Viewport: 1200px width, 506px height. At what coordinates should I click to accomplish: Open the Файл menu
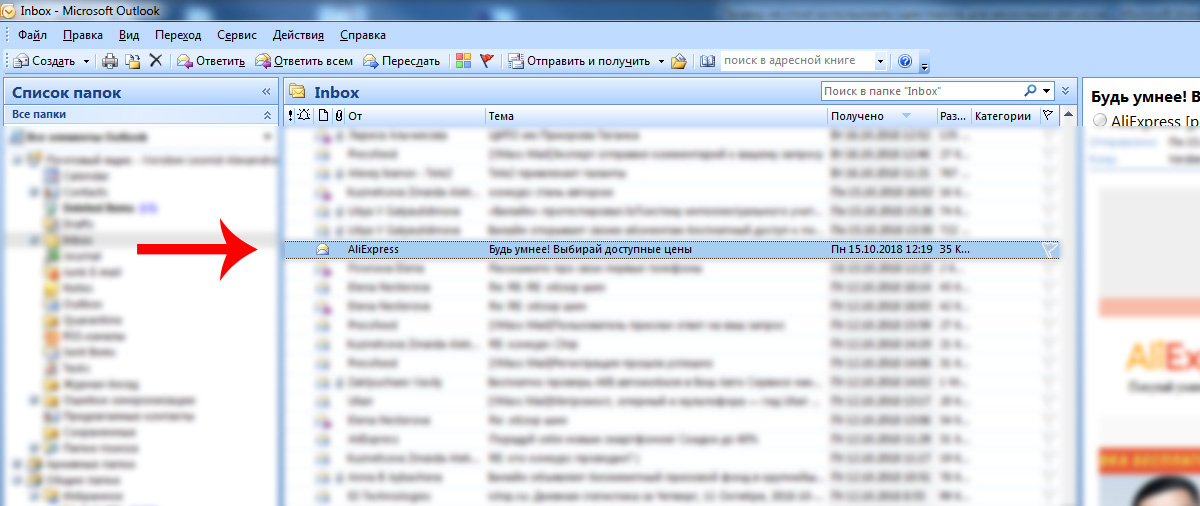click(x=33, y=35)
